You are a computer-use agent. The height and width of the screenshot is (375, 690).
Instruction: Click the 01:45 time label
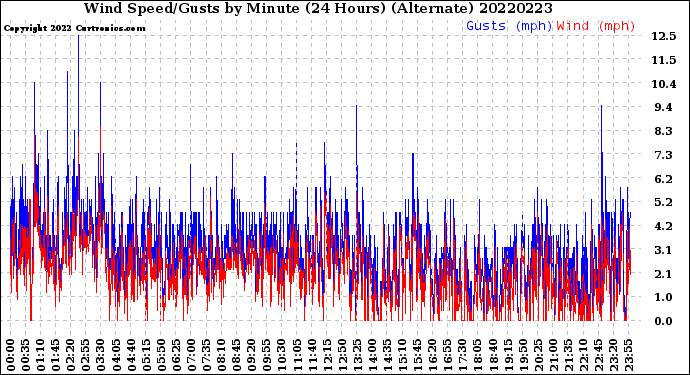[56, 355]
